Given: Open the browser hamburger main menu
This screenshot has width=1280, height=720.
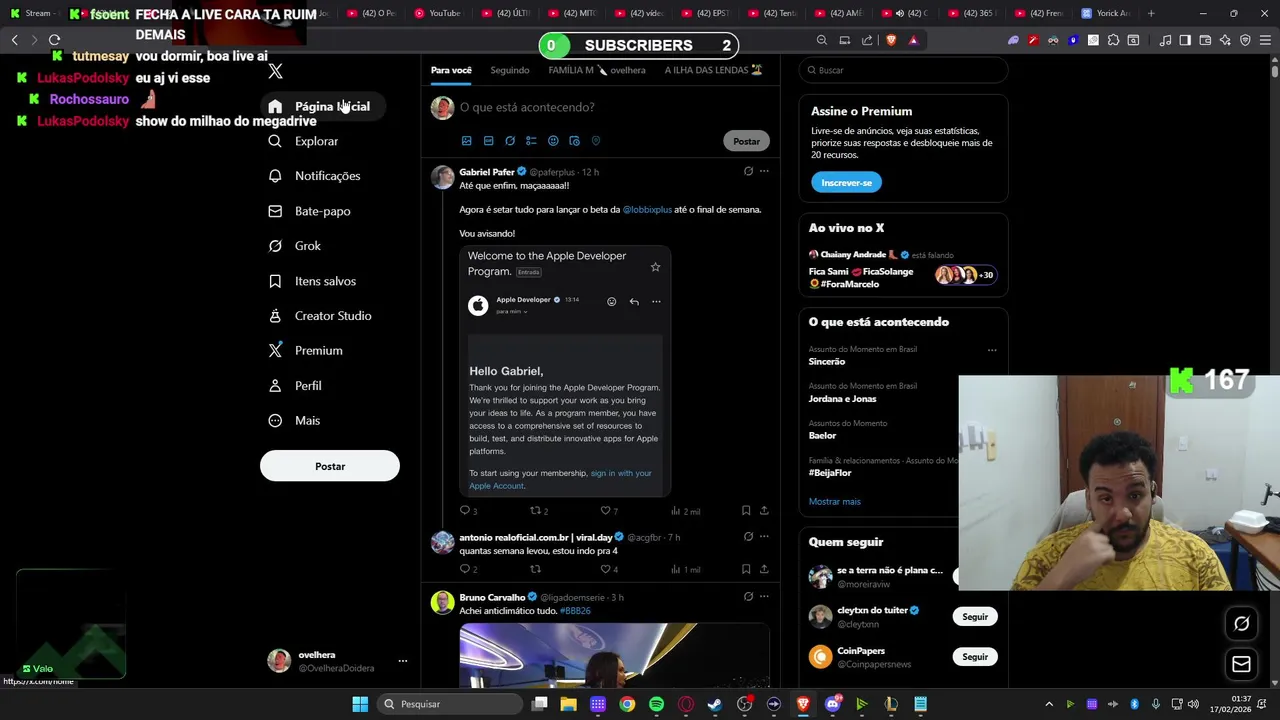Looking at the screenshot, I should click(1265, 40).
